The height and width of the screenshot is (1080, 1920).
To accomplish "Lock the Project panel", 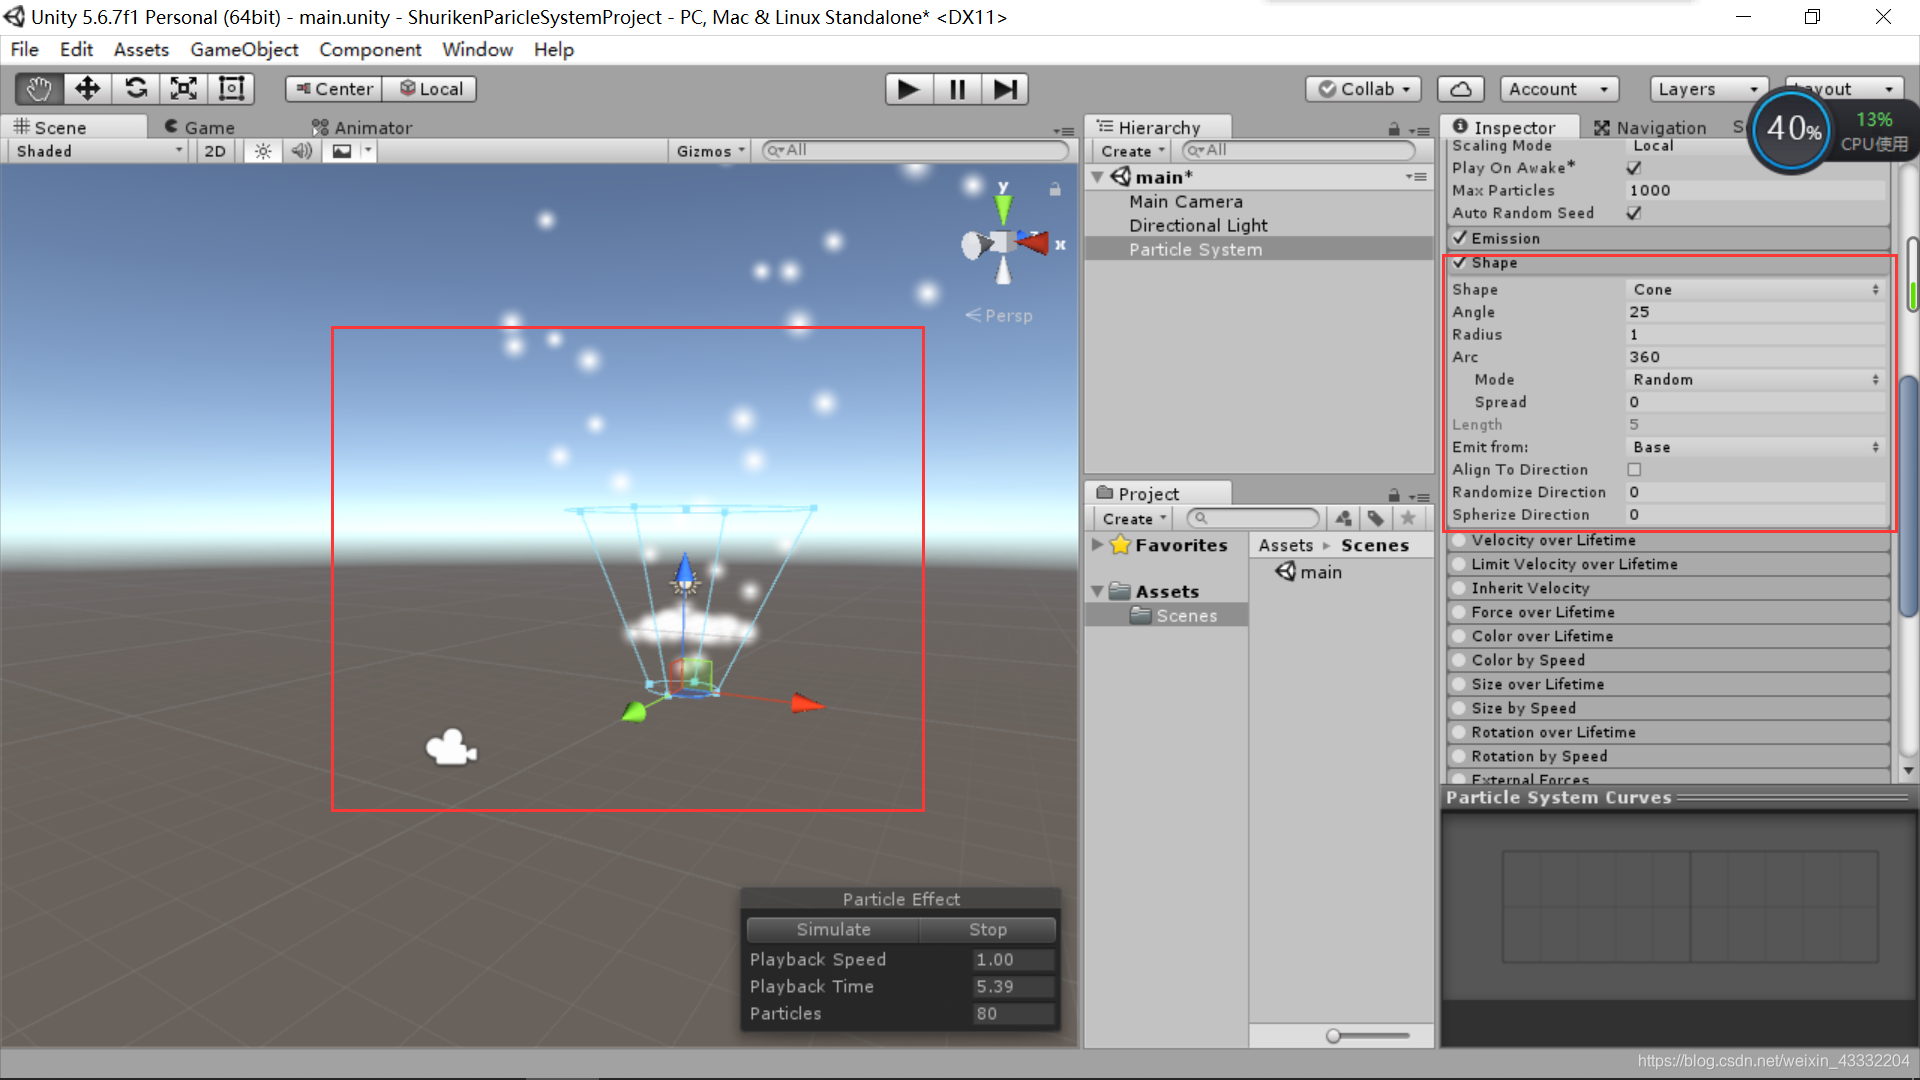I will click(1394, 495).
